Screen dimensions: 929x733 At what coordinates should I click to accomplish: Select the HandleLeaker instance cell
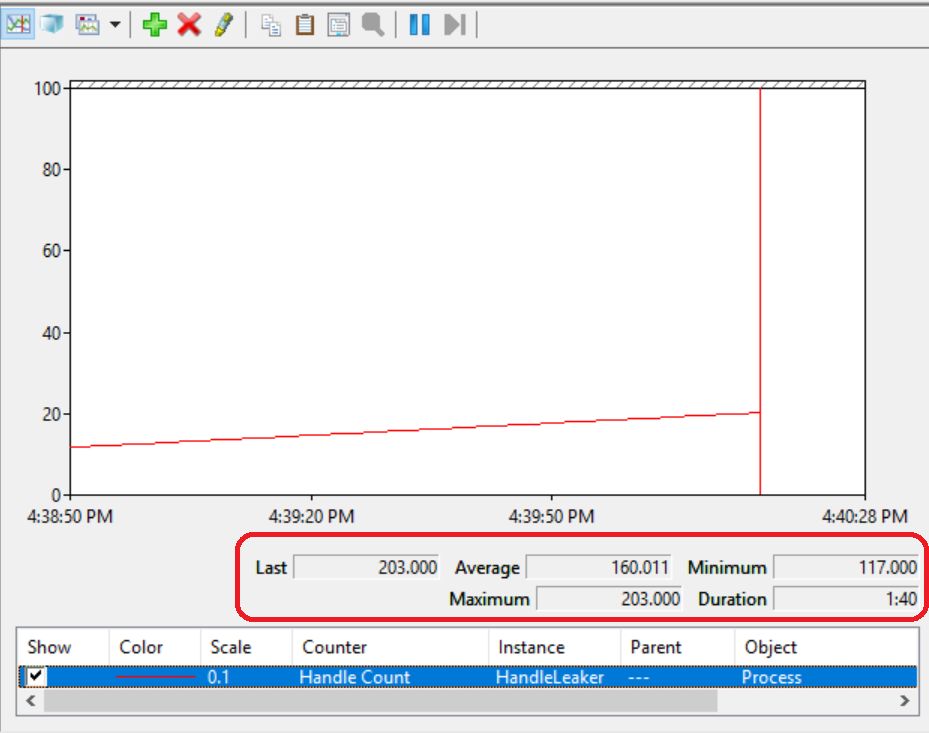pos(549,677)
